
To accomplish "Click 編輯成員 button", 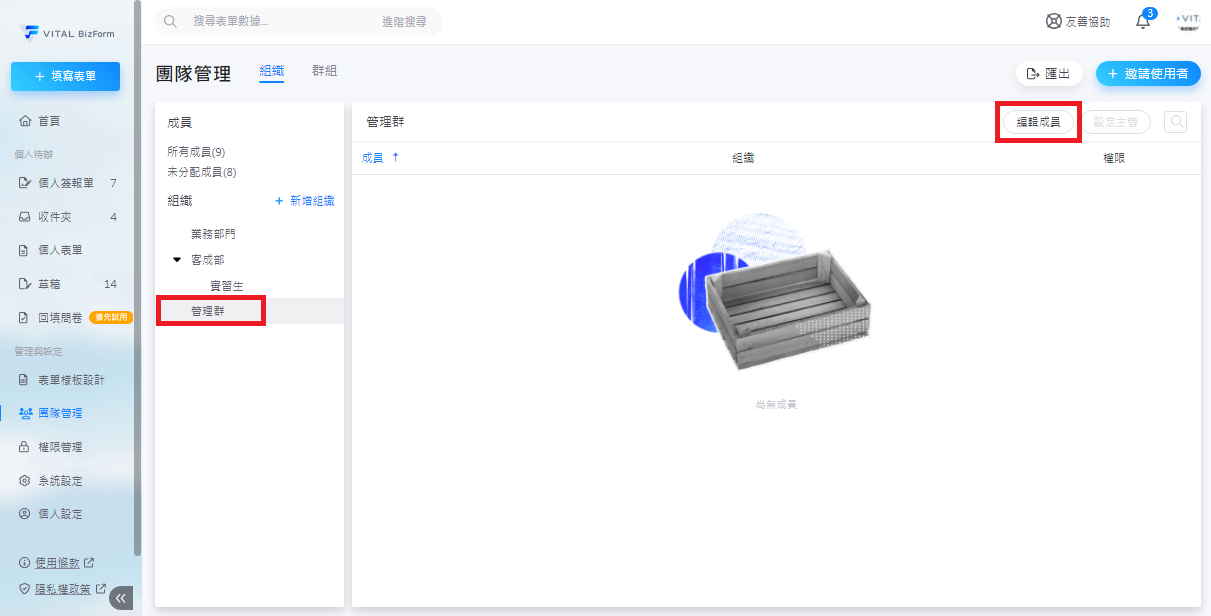I will [x=1038, y=122].
